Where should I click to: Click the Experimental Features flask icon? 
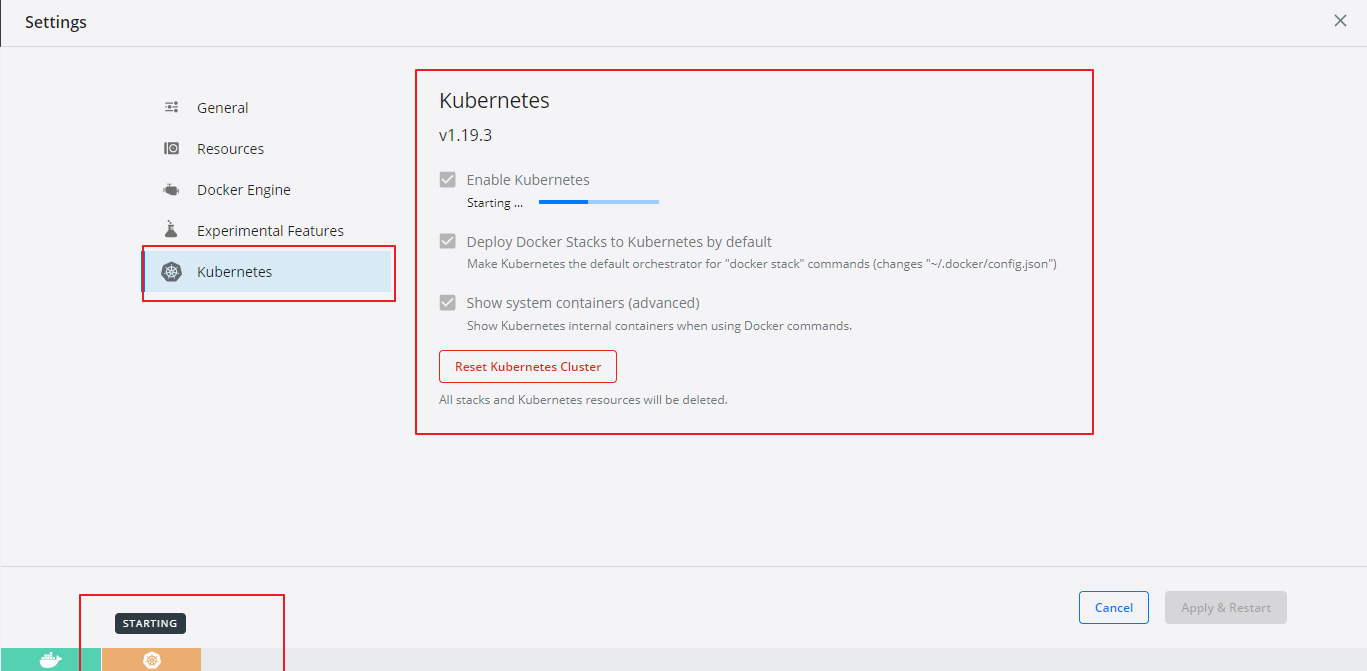click(x=172, y=230)
